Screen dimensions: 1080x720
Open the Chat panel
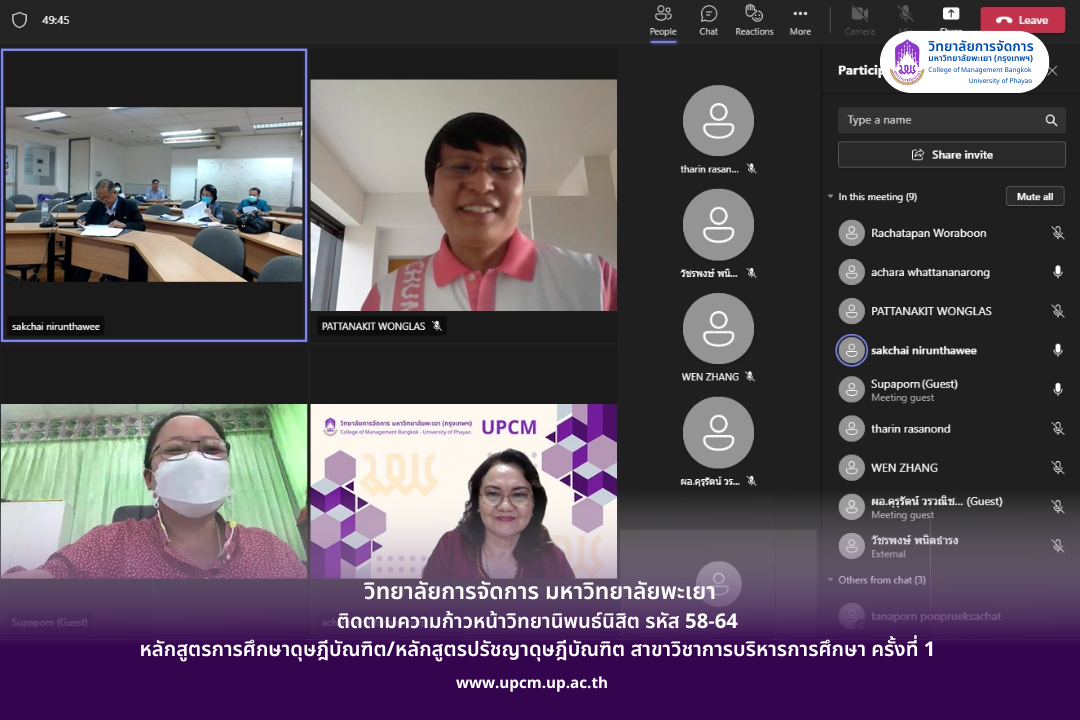[708, 21]
